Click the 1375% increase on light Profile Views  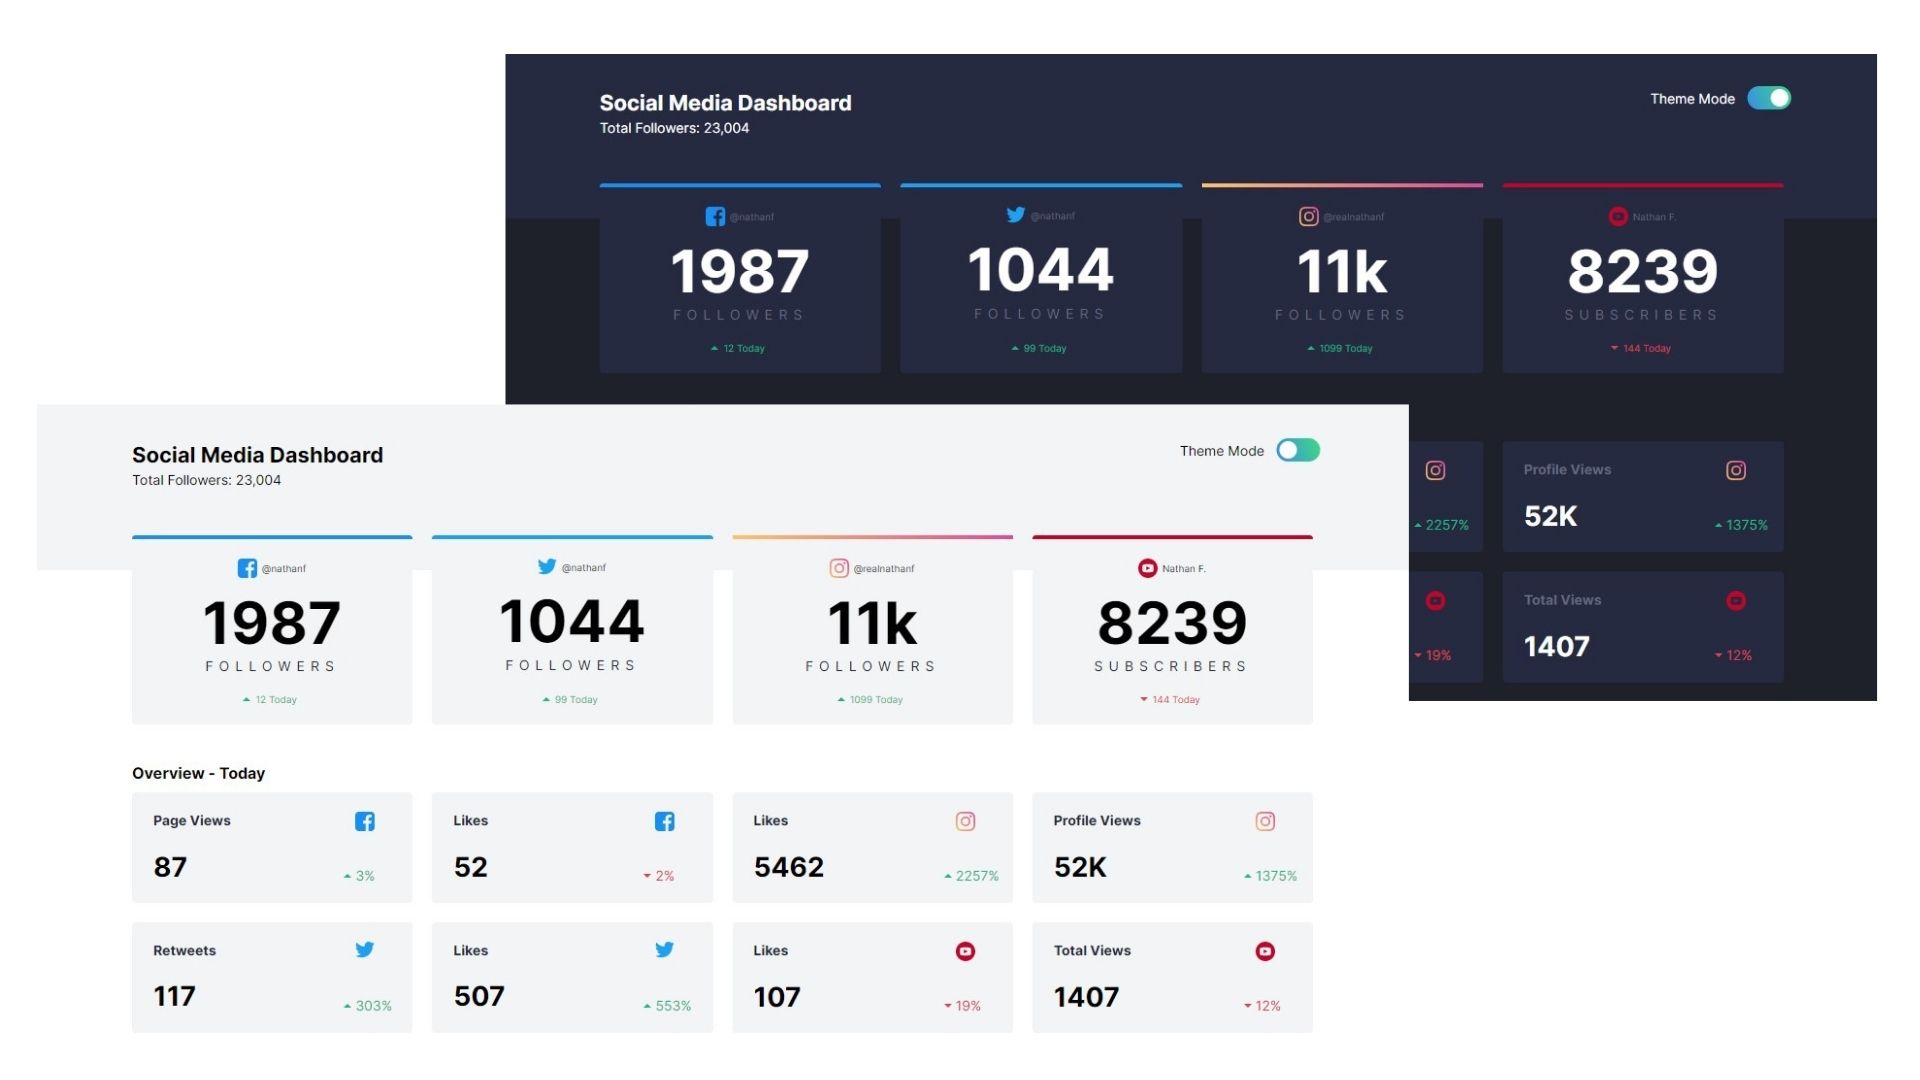pyautogui.click(x=1275, y=876)
